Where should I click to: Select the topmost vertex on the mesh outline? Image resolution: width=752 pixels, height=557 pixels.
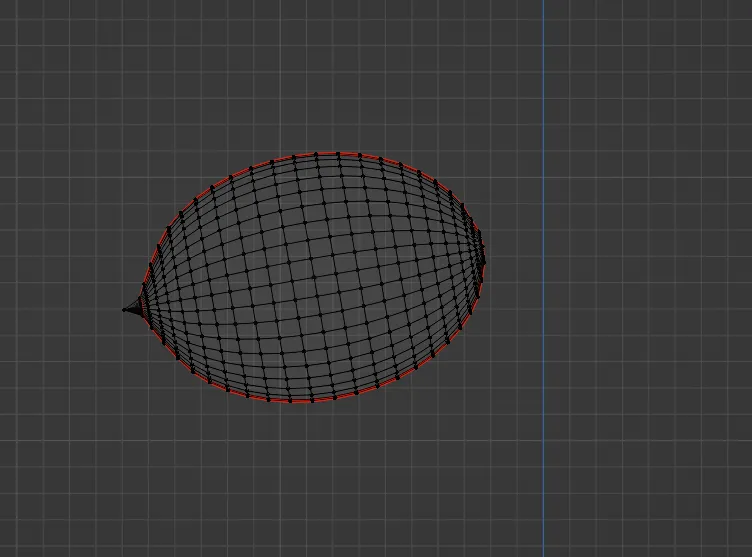pos(316,154)
